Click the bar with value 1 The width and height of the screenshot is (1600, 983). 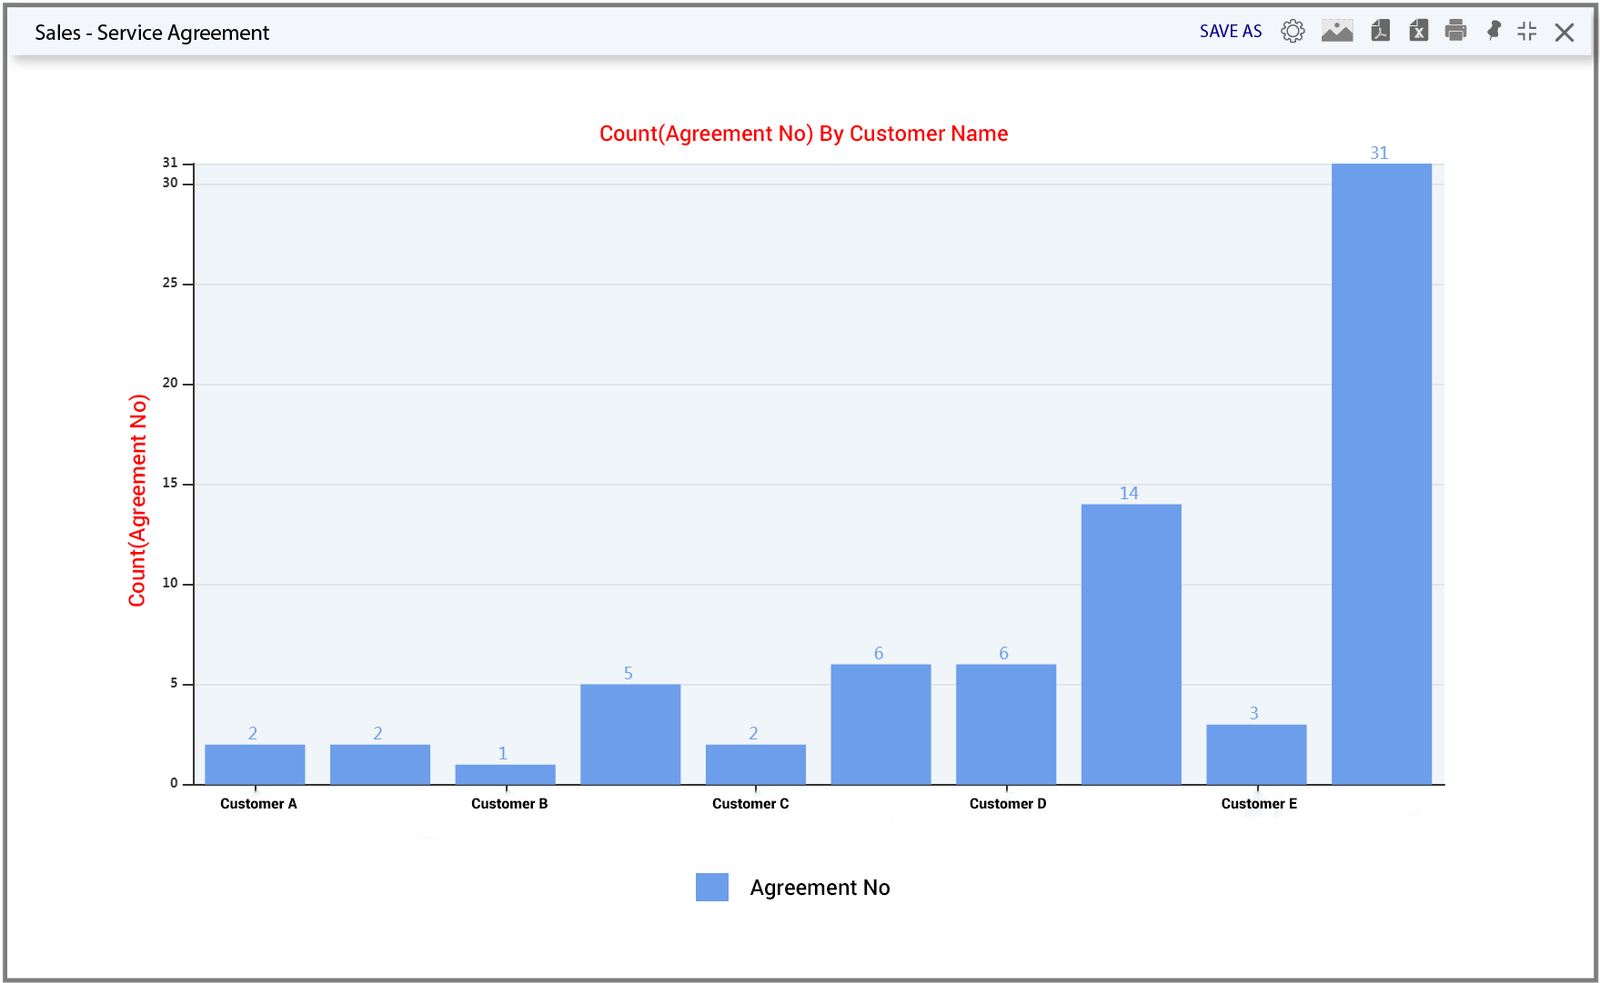click(505, 774)
